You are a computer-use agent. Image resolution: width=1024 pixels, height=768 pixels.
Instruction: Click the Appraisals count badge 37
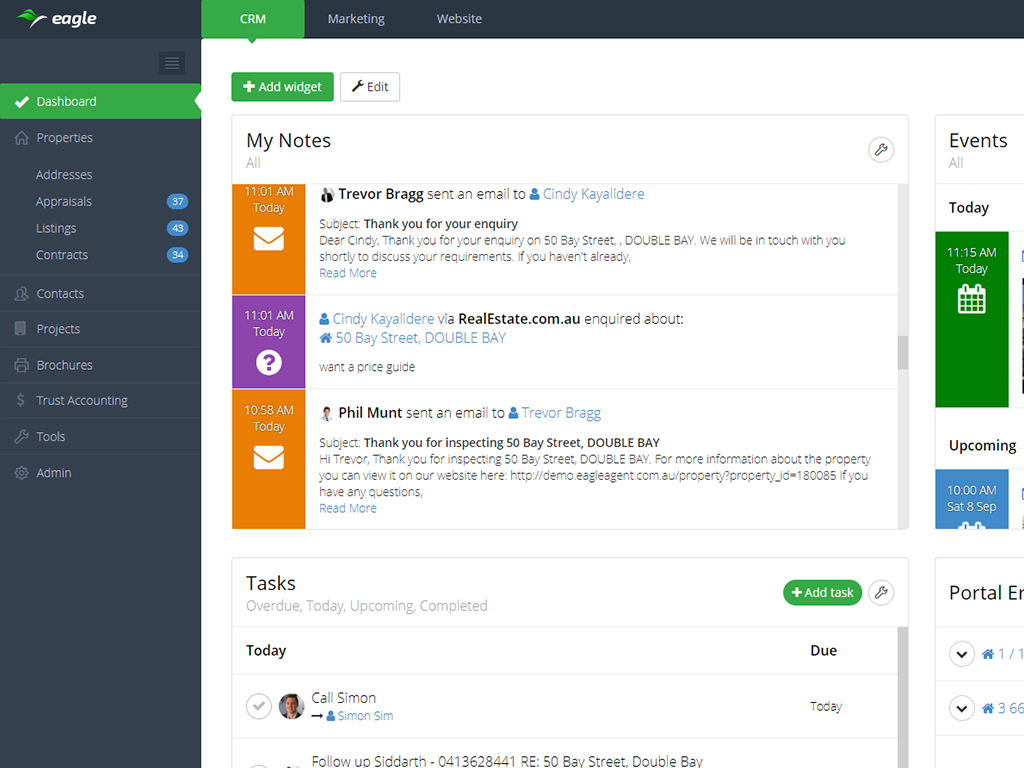[x=178, y=201]
